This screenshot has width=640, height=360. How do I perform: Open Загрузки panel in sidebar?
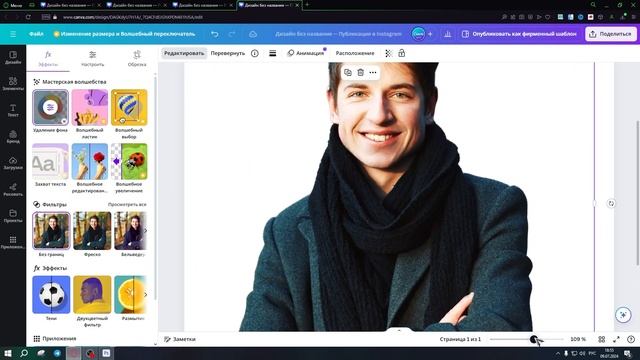[x=13, y=163]
